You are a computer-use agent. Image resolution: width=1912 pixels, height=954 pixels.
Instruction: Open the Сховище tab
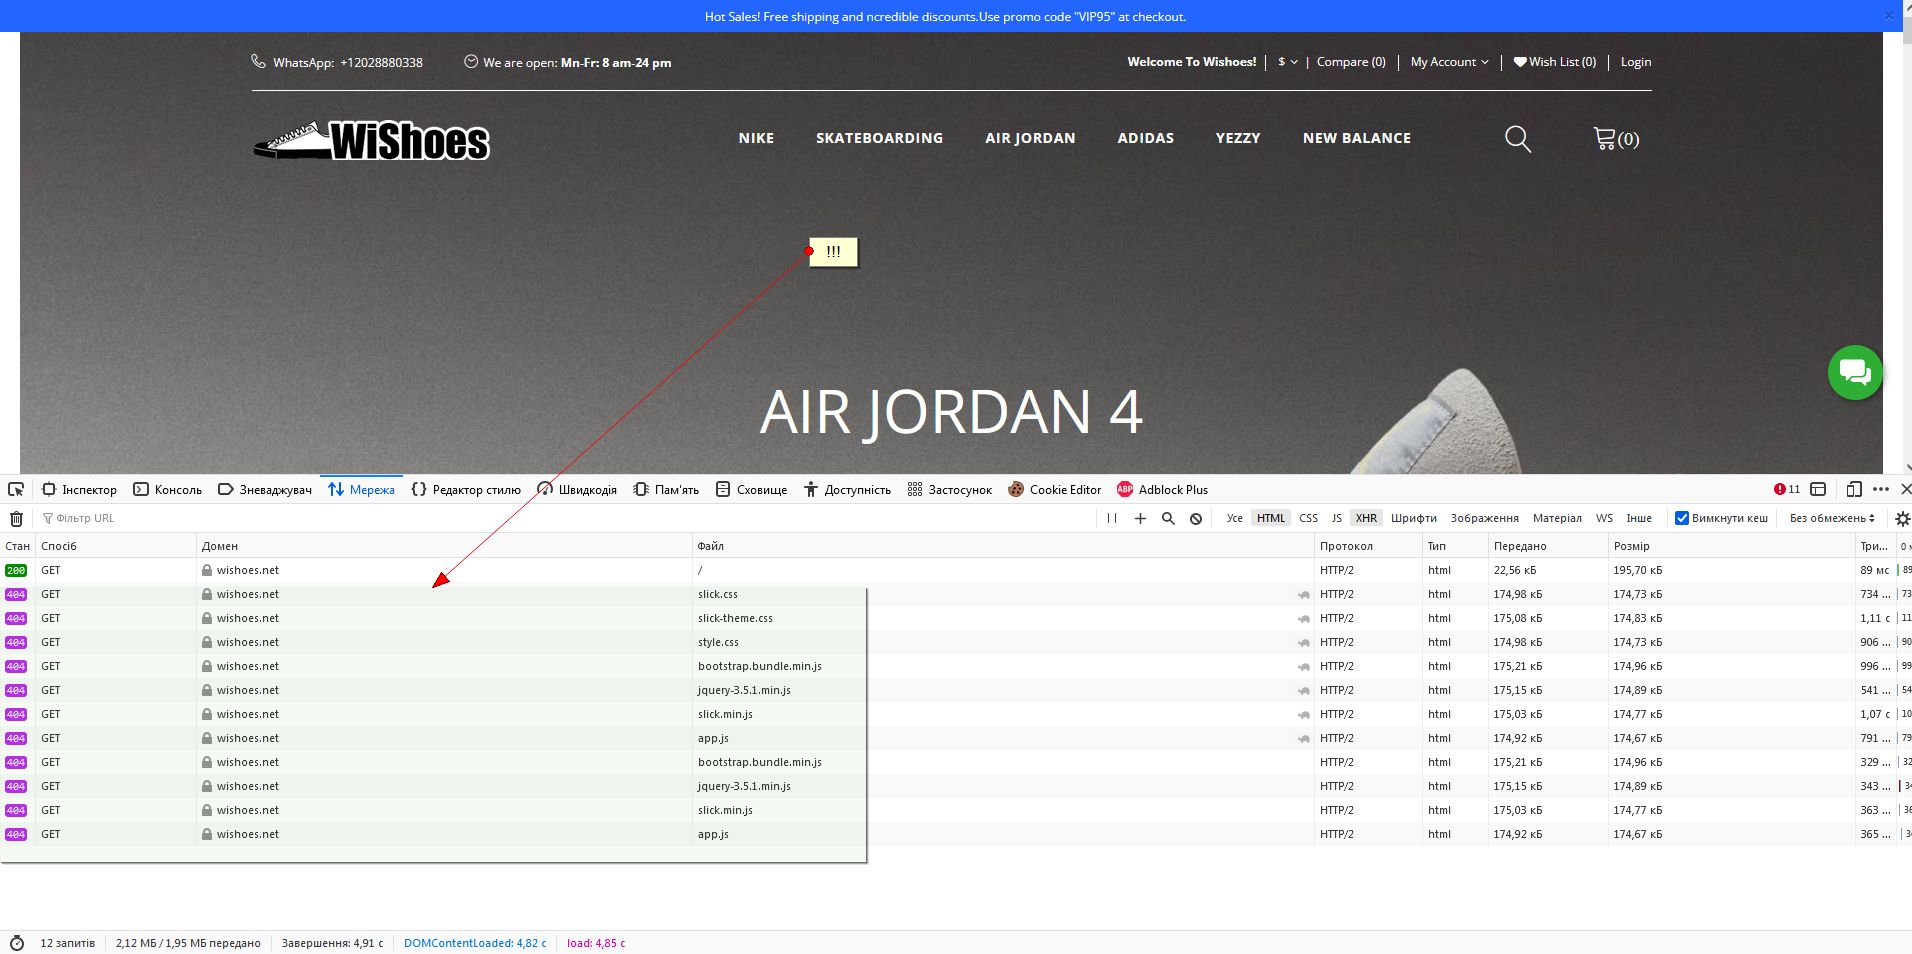click(751, 489)
